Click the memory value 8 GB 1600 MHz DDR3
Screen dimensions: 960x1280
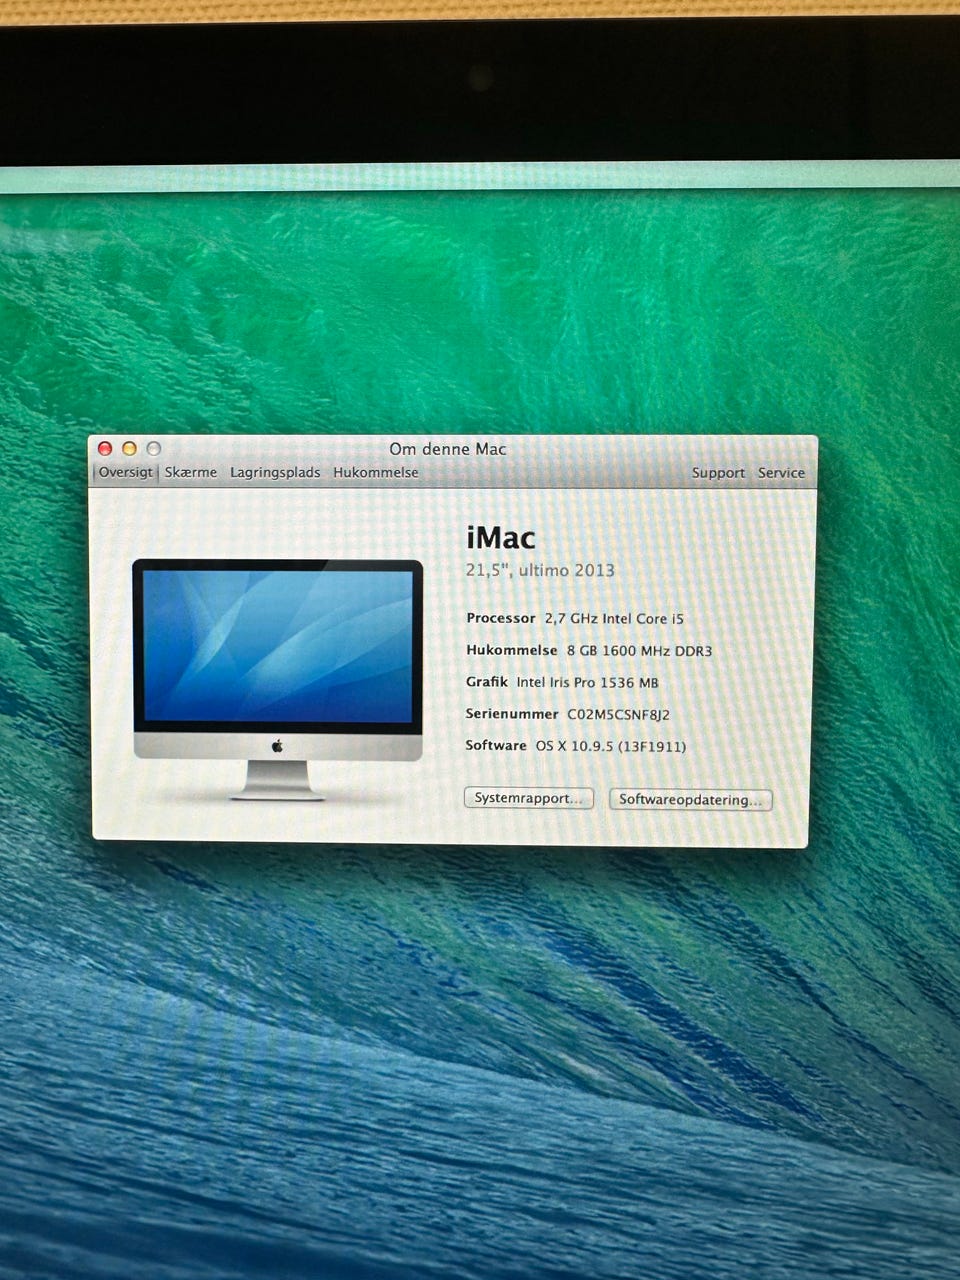639,651
